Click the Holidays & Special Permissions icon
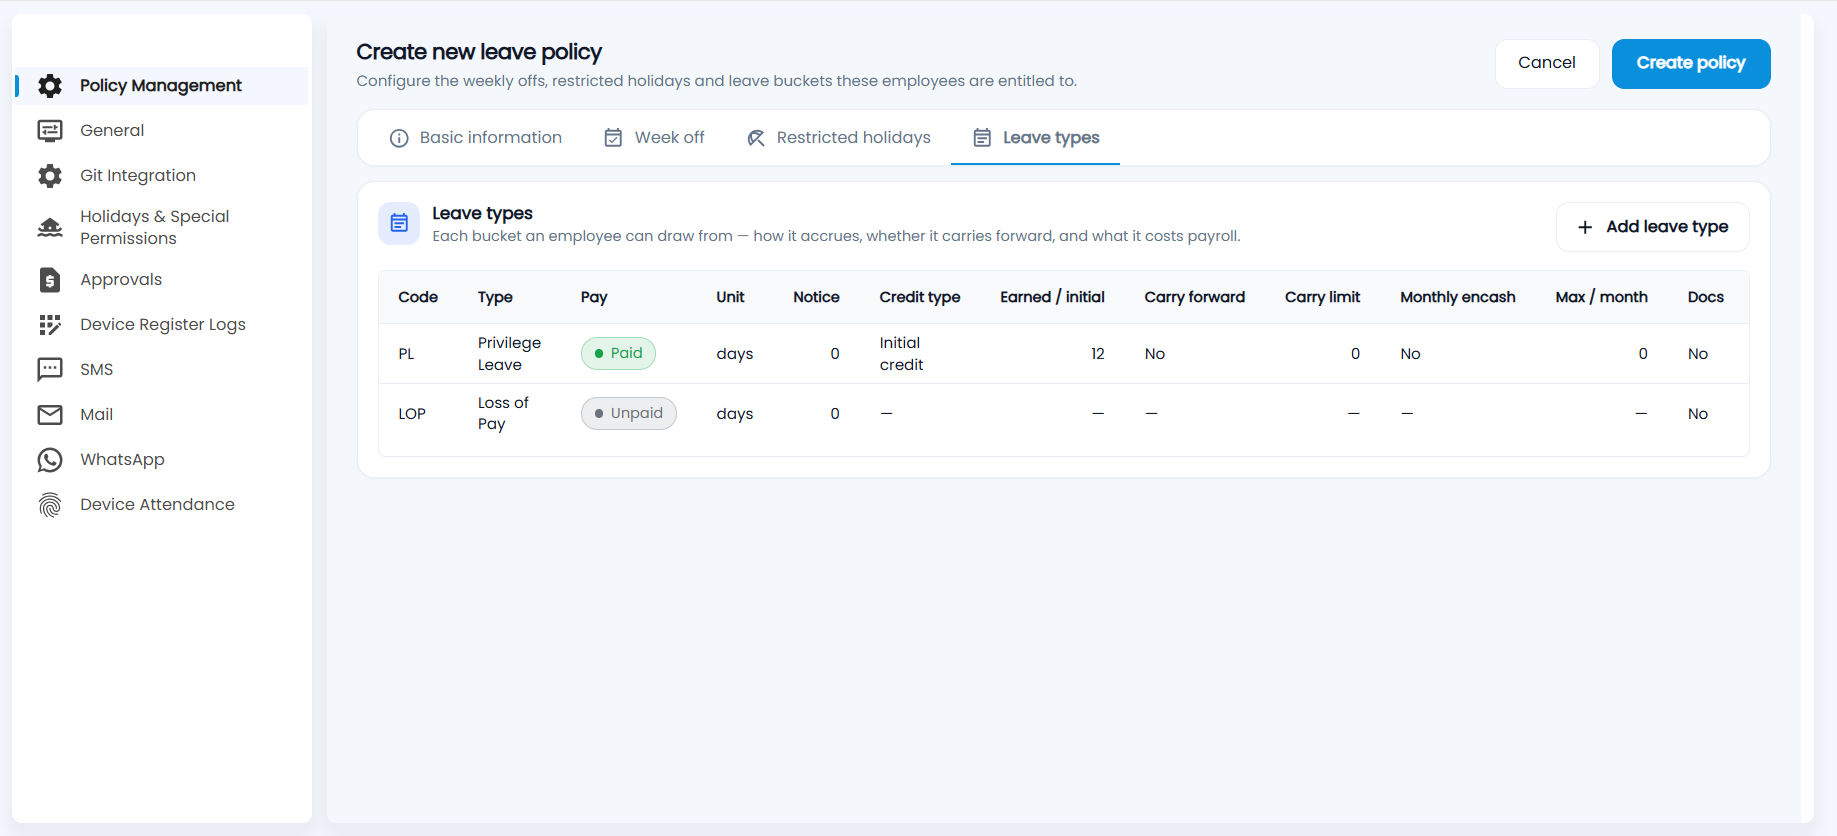This screenshot has height=836, width=1837. 50,228
